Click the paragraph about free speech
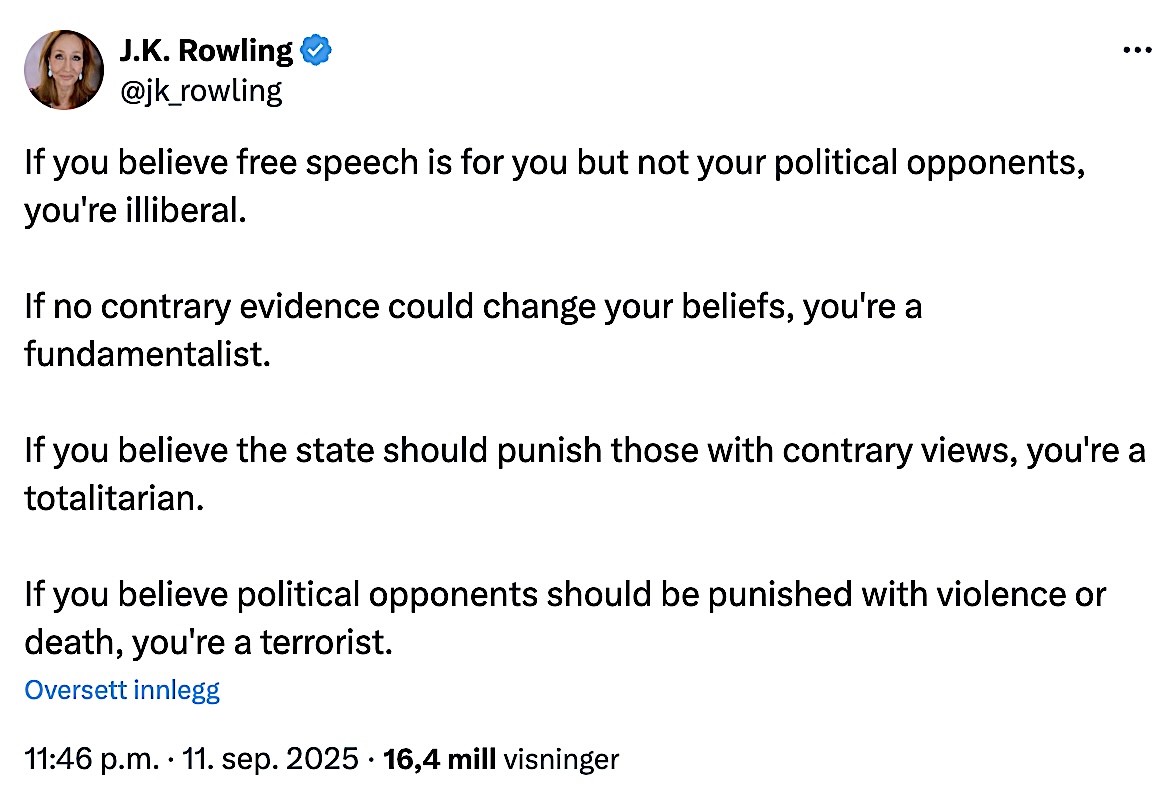The image size is (1175, 804). [x=555, y=187]
